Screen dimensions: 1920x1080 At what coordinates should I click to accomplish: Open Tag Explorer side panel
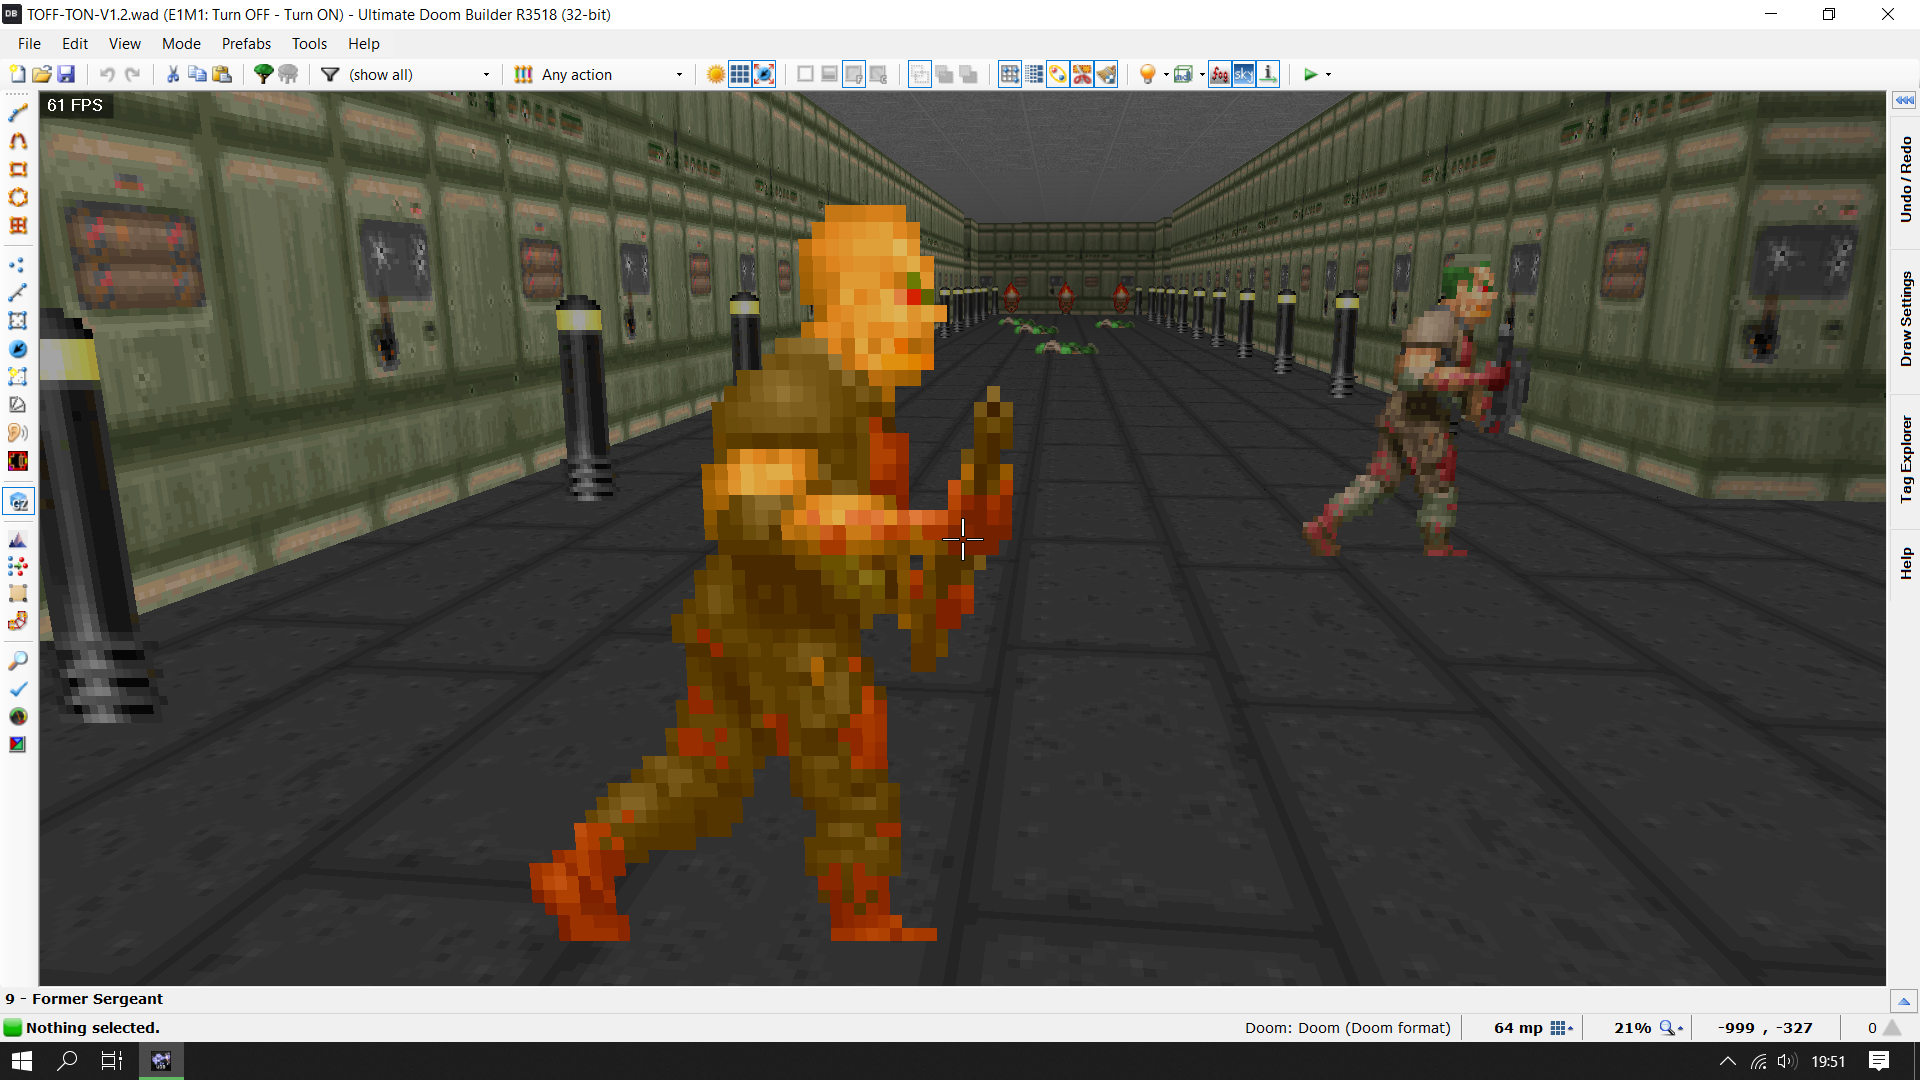(1905, 459)
